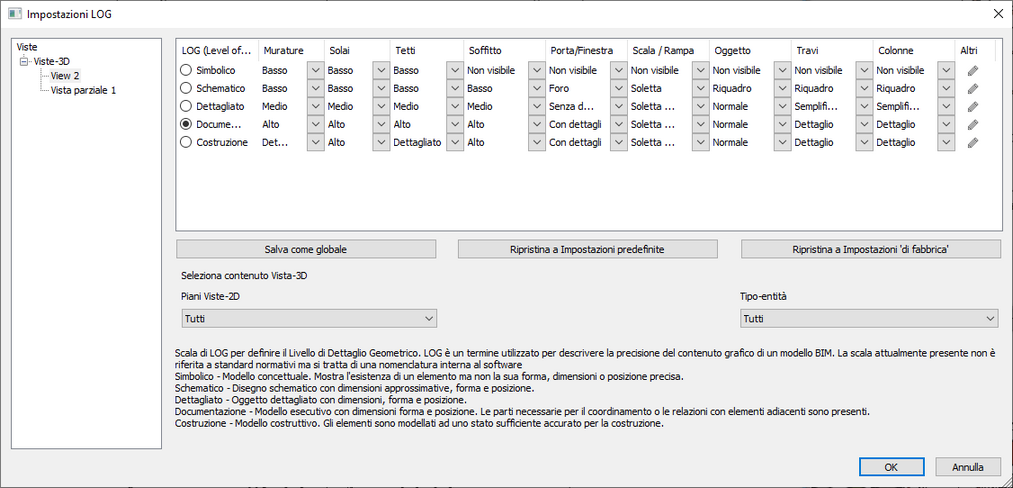The image size is (1013, 488).
Task: Open the Piani Viste-2D dropdown
Action: [308, 319]
